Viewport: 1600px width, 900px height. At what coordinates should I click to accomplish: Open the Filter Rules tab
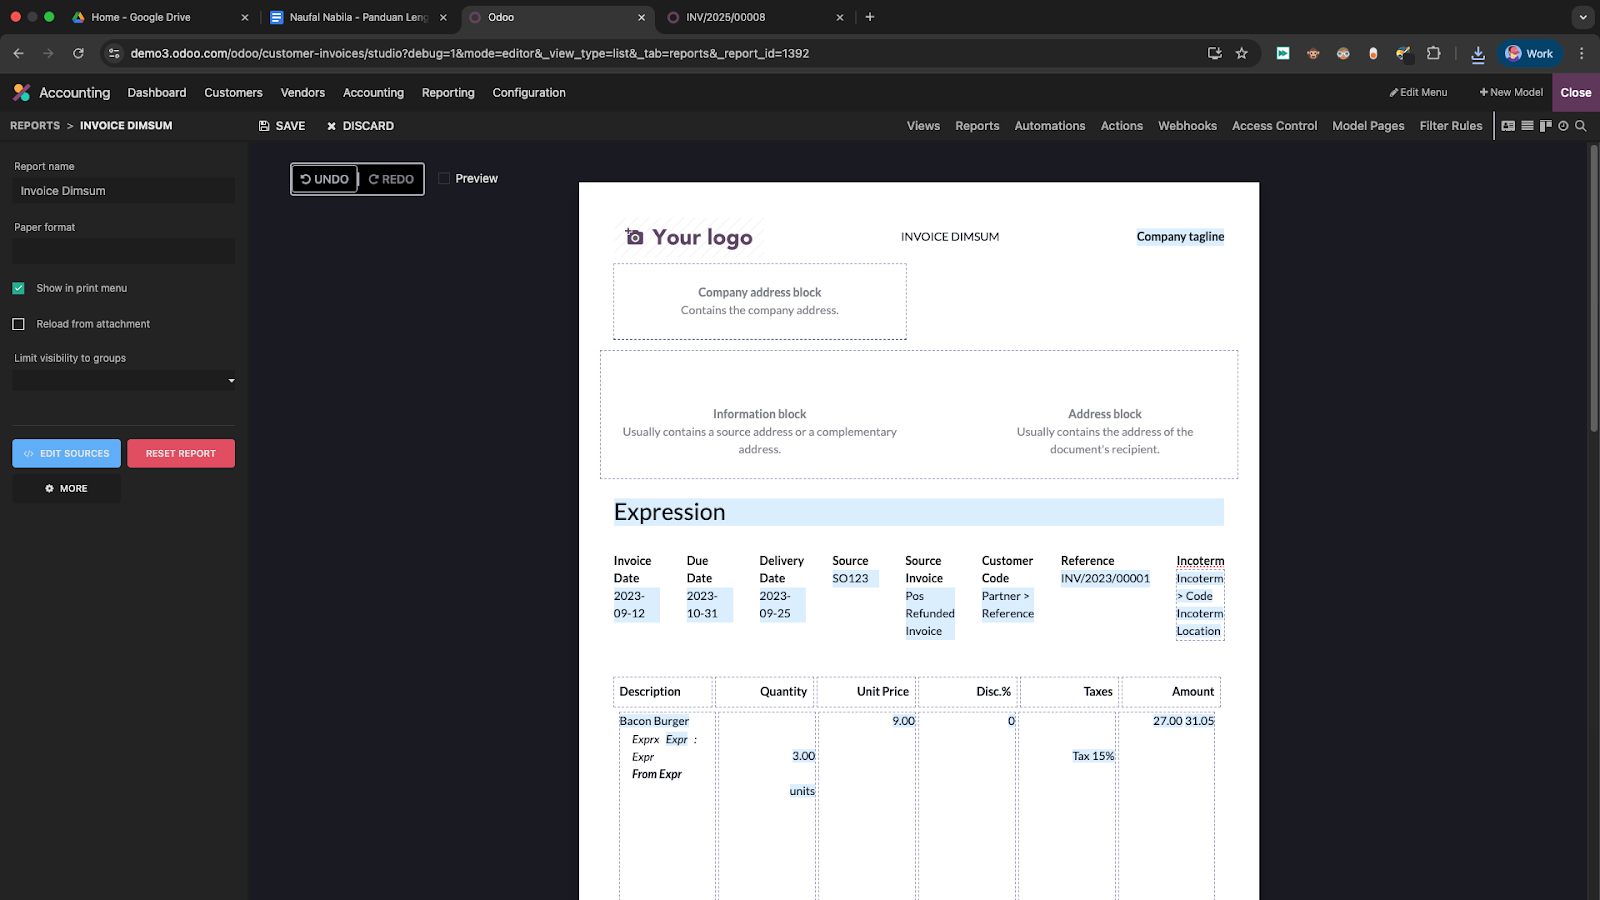click(1451, 126)
